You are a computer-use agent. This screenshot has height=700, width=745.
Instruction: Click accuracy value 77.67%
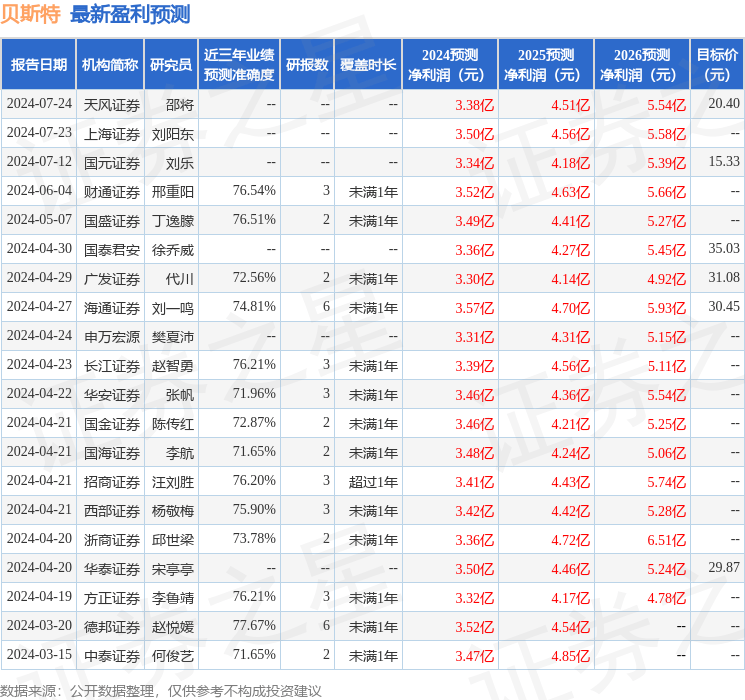coord(254,625)
